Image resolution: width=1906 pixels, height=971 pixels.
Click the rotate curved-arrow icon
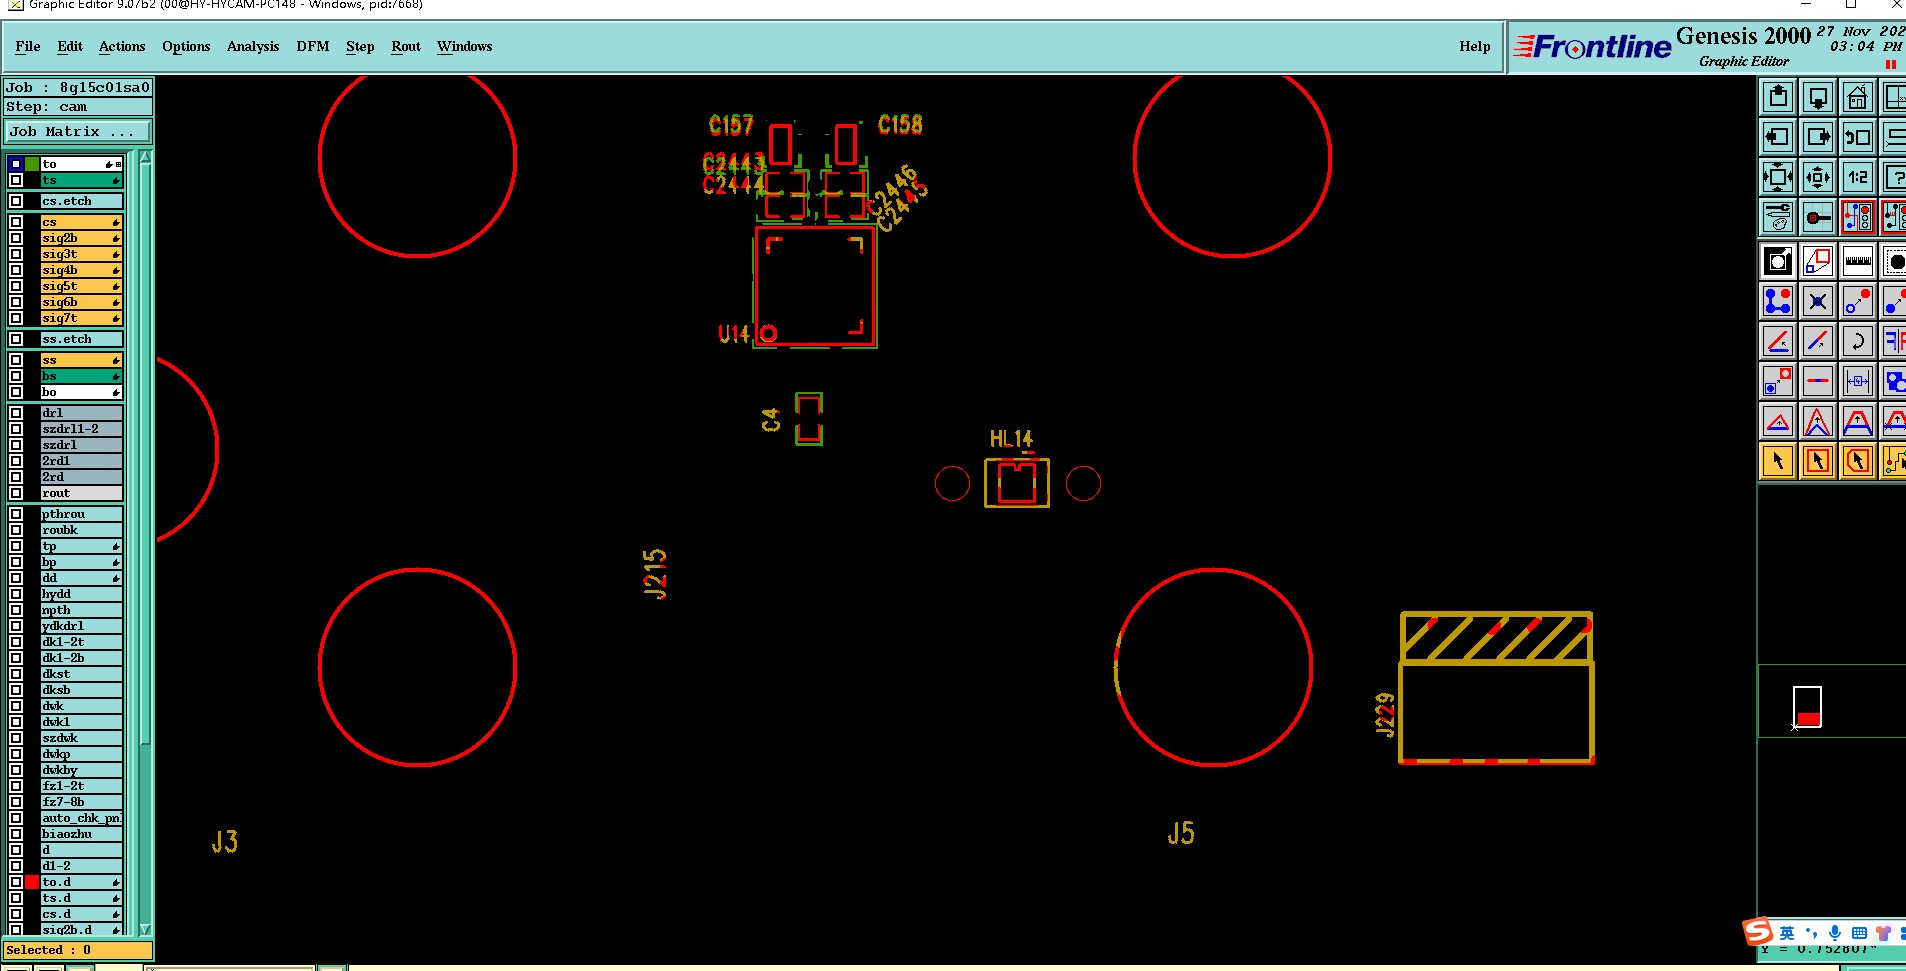click(x=1858, y=341)
